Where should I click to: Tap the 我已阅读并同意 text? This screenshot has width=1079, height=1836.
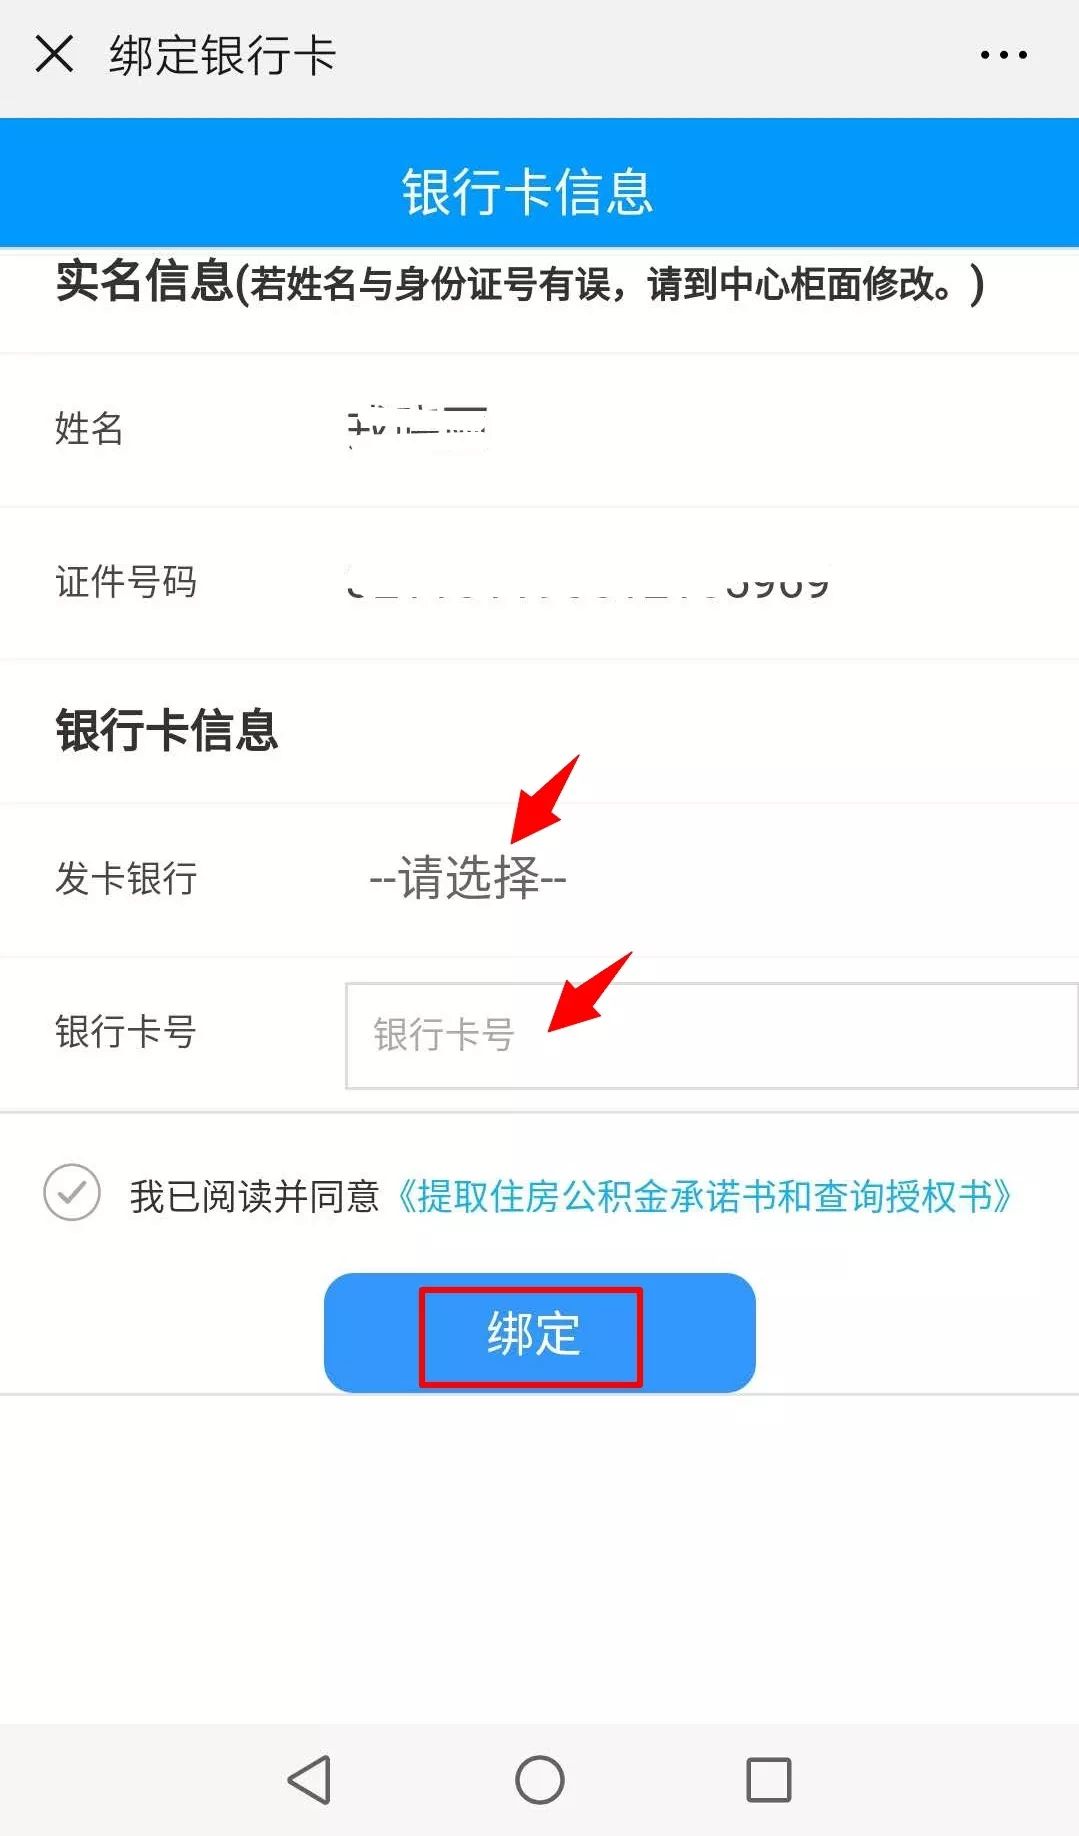[x=255, y=1196]
